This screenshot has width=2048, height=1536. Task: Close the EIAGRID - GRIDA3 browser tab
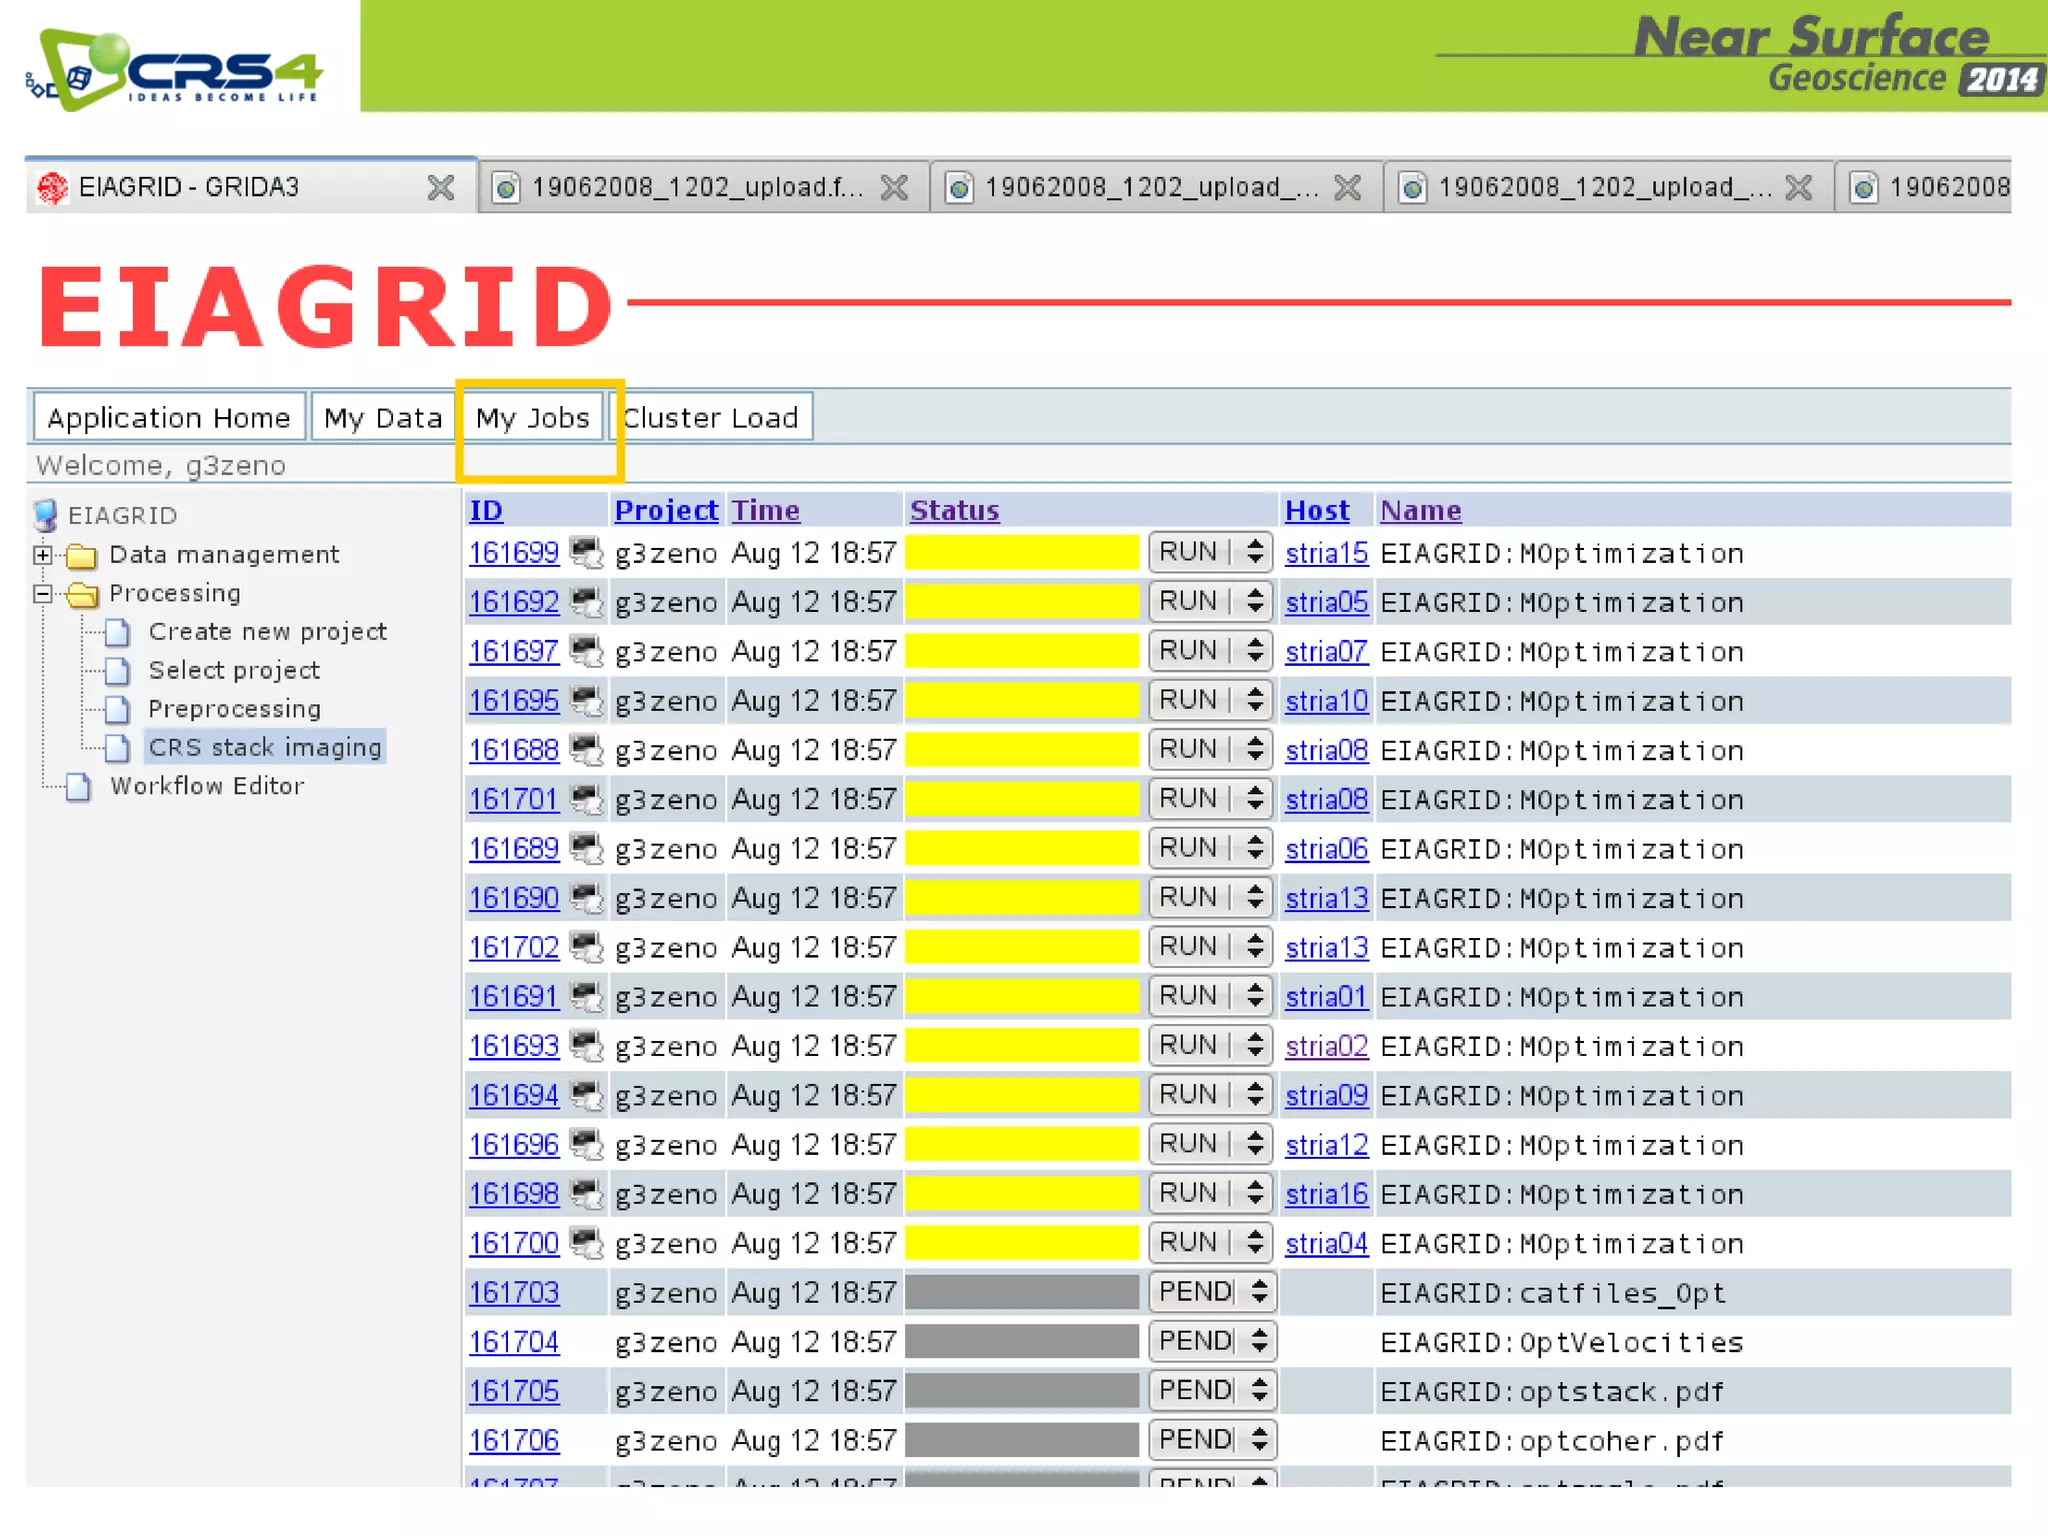click(440, 187)
